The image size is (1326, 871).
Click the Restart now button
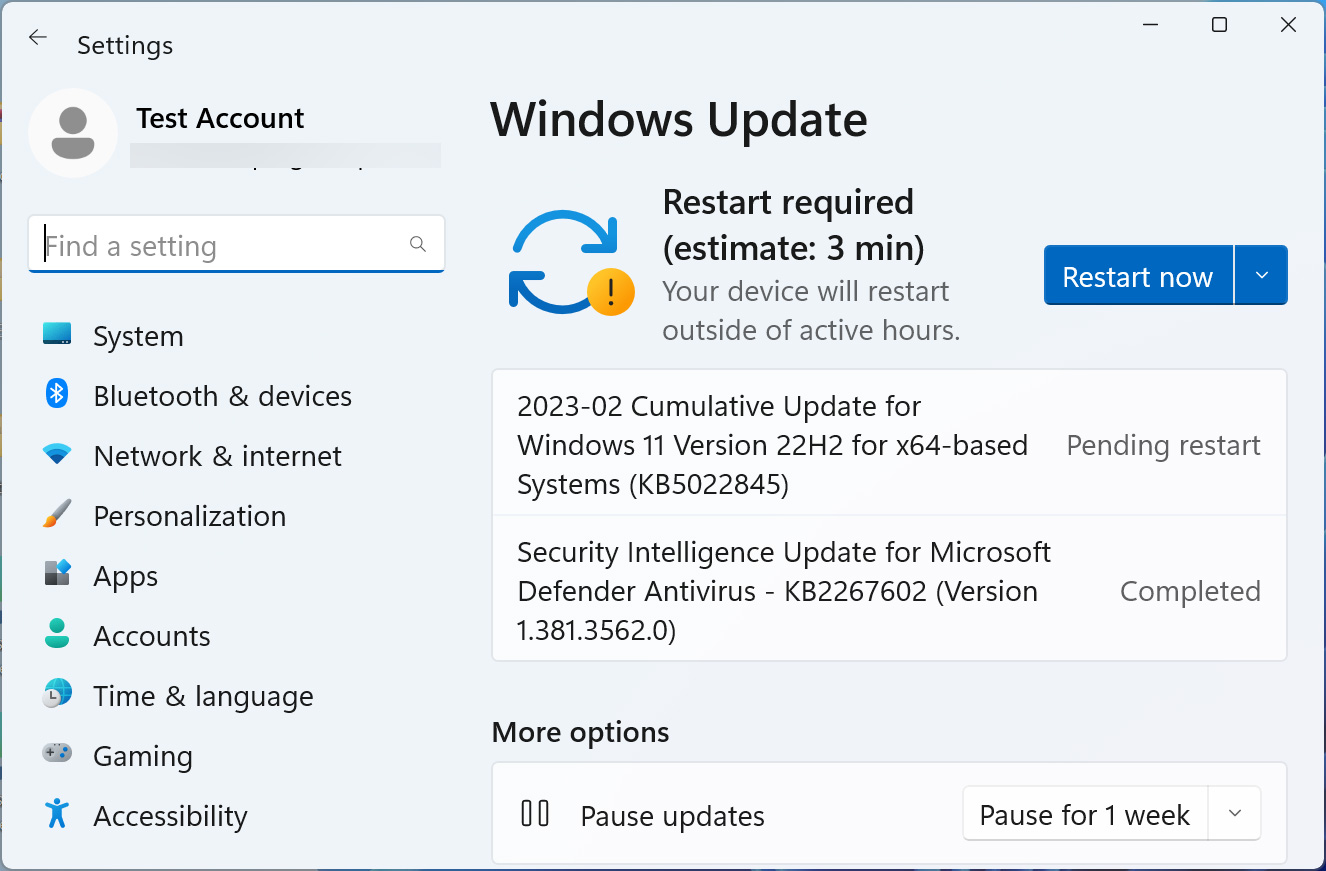1138,275
